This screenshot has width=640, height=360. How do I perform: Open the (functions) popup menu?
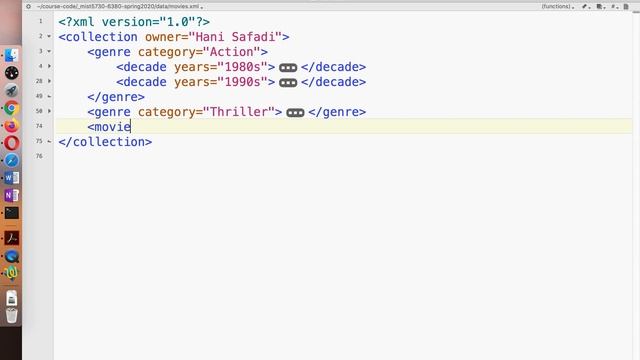[x=557, y=7]
